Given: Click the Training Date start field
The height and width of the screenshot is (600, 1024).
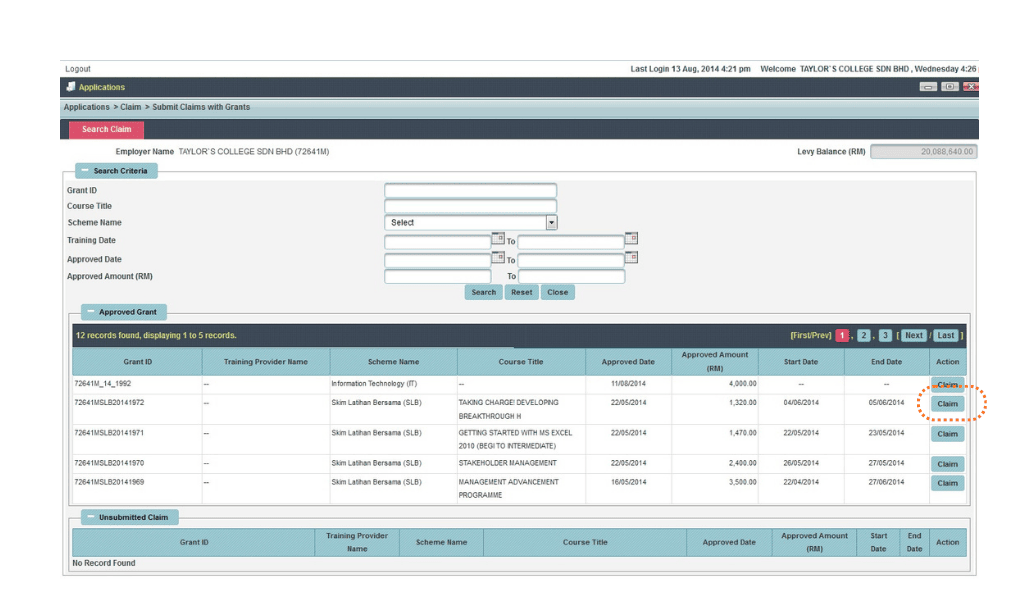Looking at the screenshot, I should (438, 242).
